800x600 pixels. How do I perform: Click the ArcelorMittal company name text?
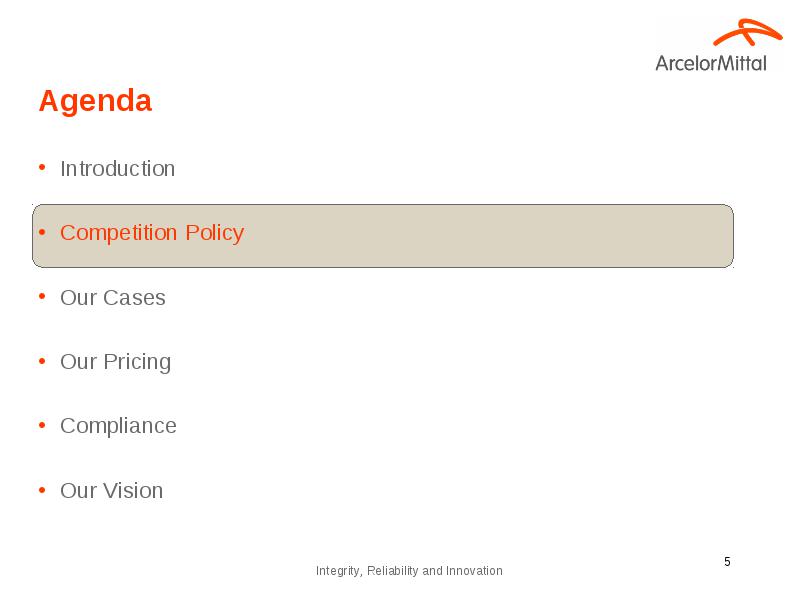[711, 64]
